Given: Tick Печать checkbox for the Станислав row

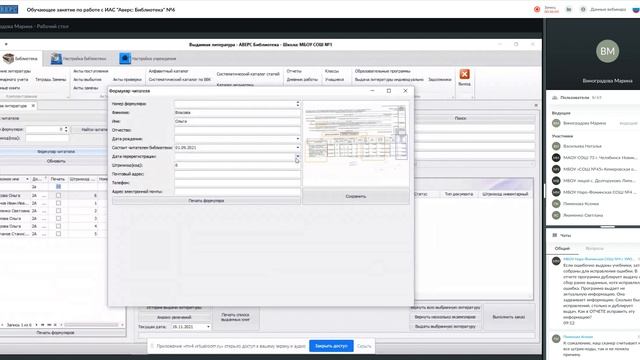Looking at the screenshot, I should coord(58,234).
